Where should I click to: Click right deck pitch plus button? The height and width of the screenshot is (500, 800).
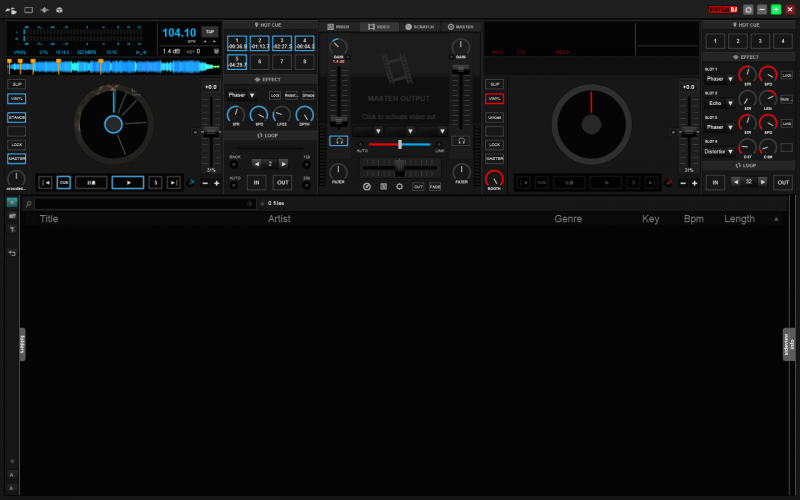694,183
